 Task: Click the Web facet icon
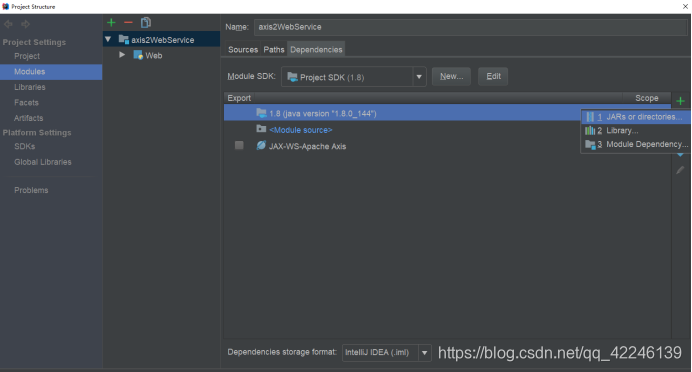(138, 55)
